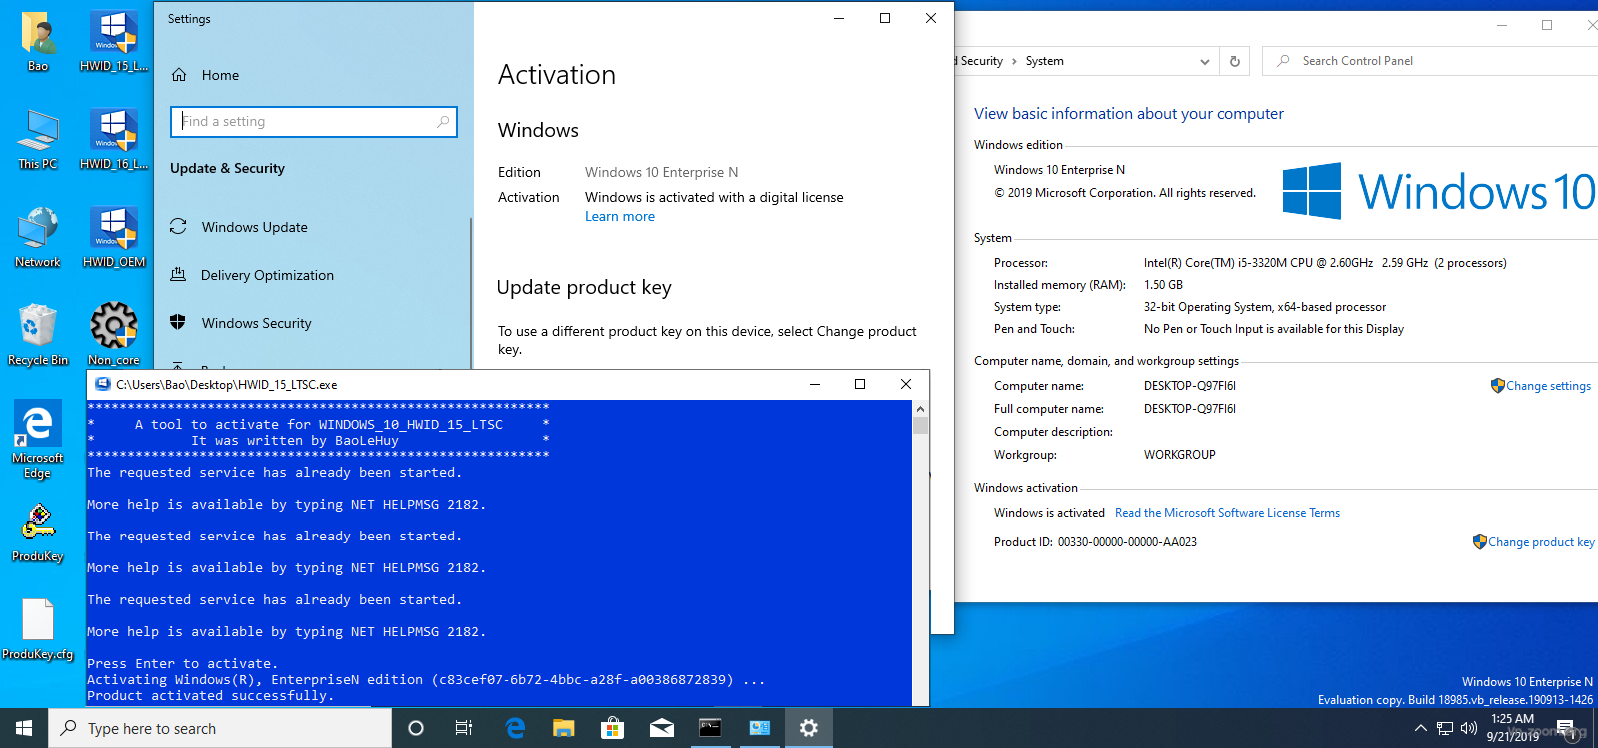Click the Delivery Optimization icon
The height and width of the screenshot is (748, 1598).
(178, 274)
